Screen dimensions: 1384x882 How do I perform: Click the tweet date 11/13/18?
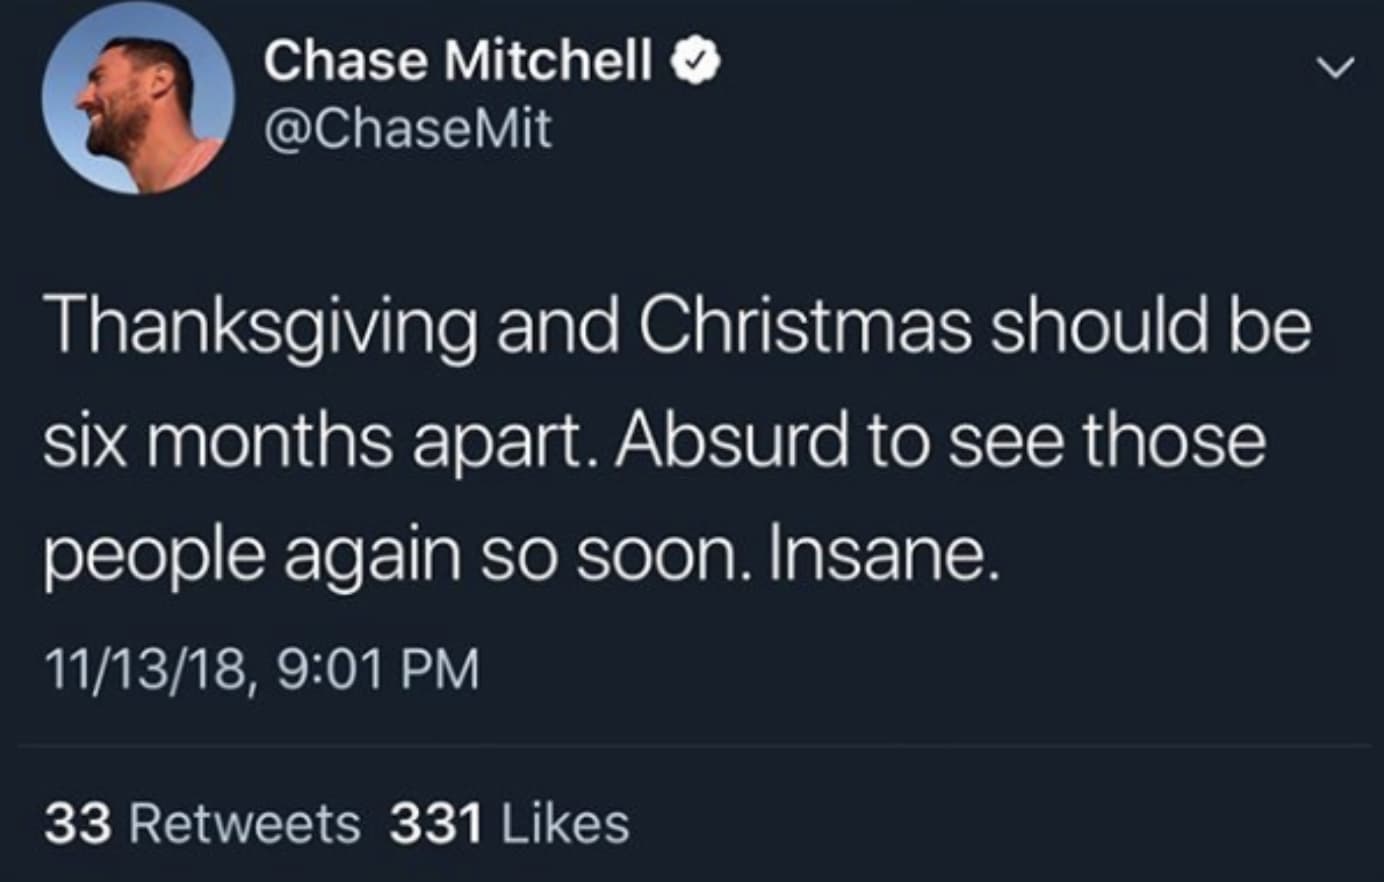[145, 668]
